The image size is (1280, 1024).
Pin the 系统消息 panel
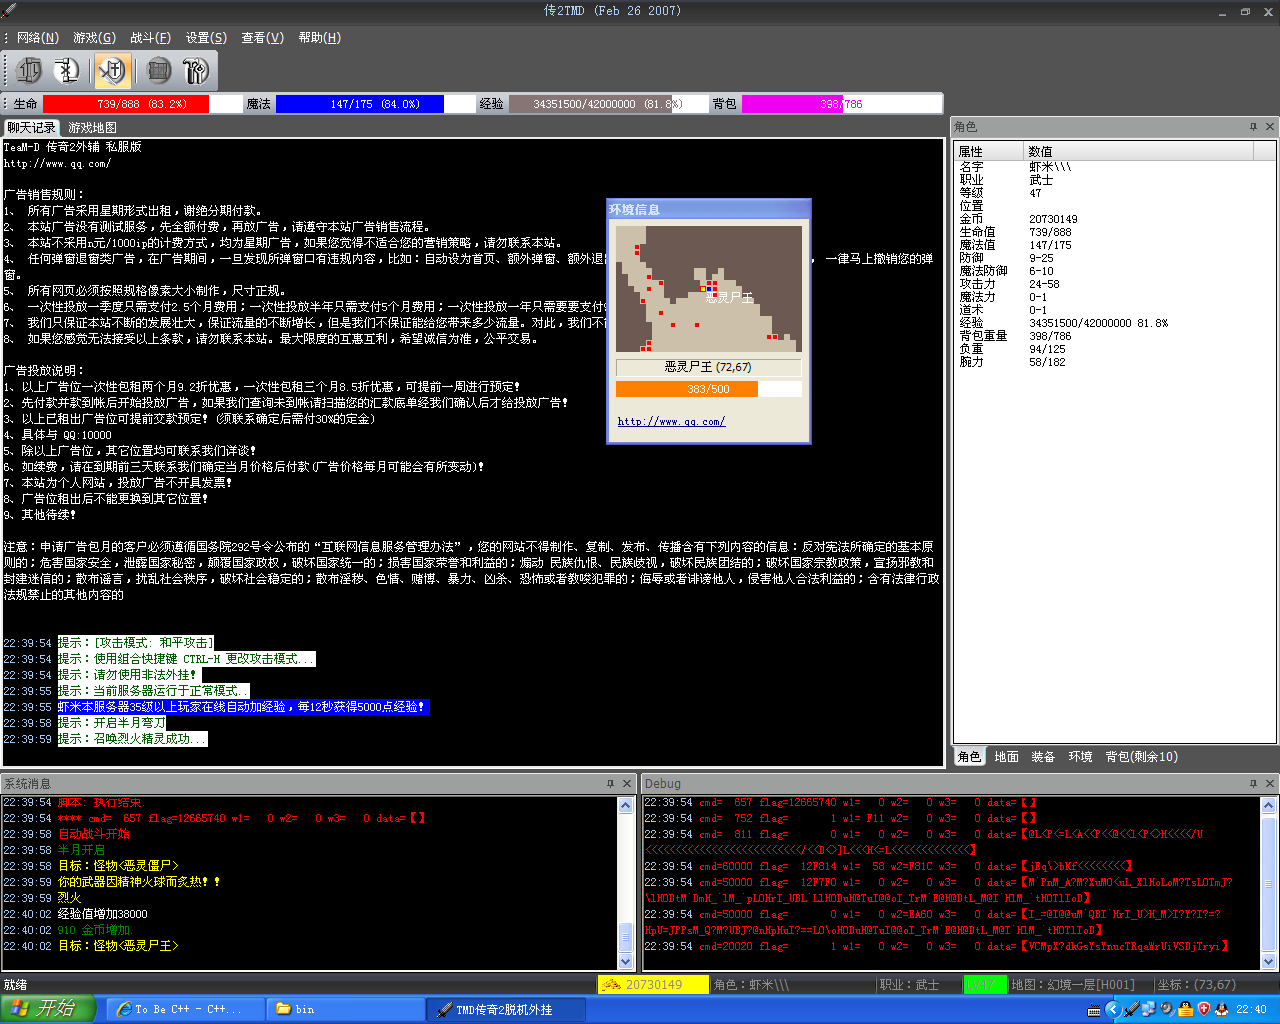click(x=610, y=783)
